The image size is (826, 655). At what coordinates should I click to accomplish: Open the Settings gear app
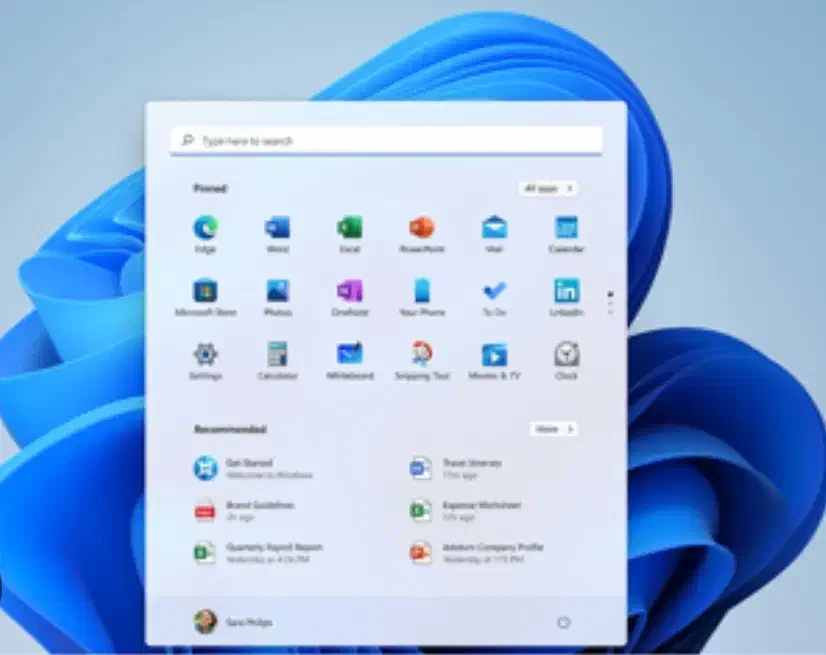click(205, 355)
